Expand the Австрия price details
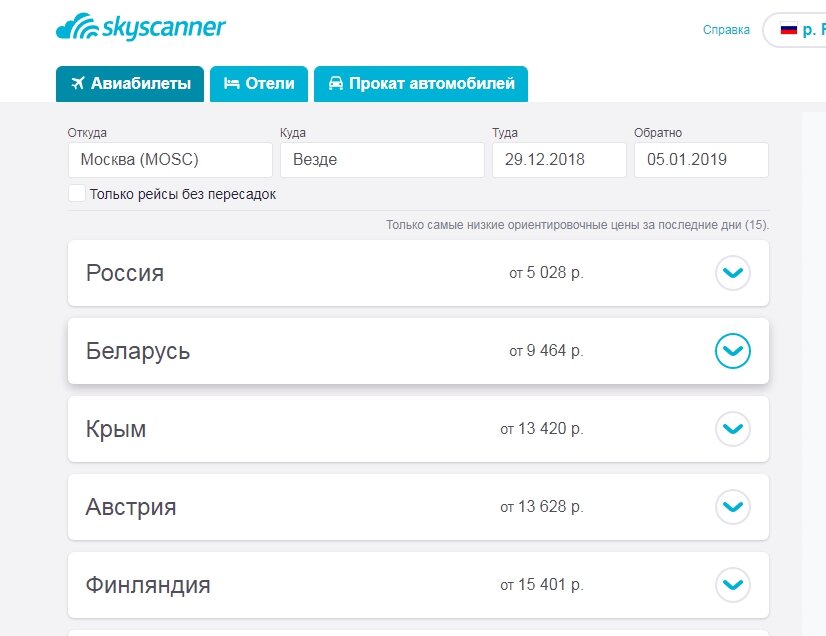Screen dimensions: 826x636 click(x=733, y=507)
